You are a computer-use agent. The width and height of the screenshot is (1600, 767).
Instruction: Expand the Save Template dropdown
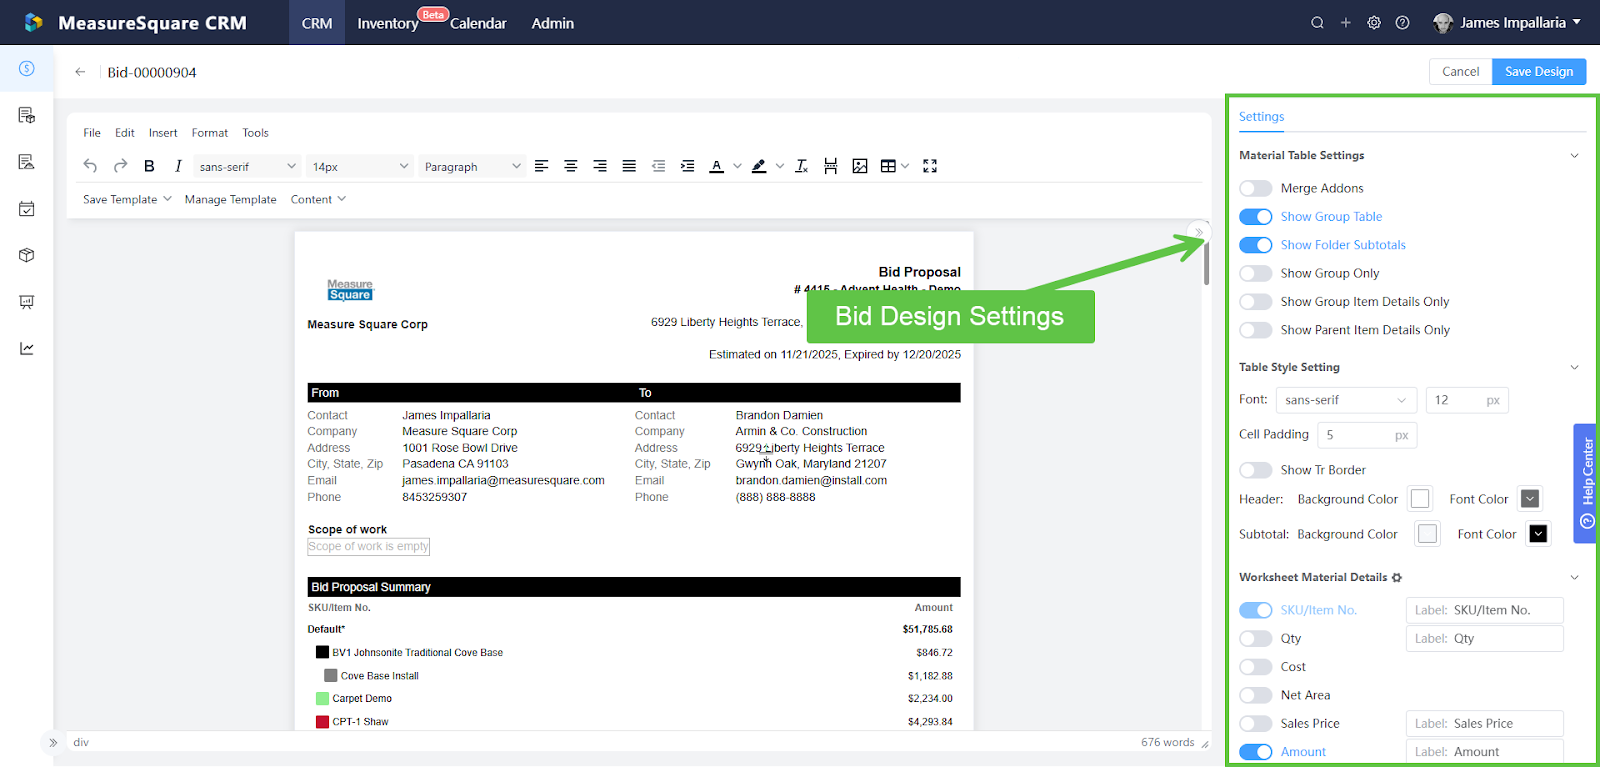[127, 199]
